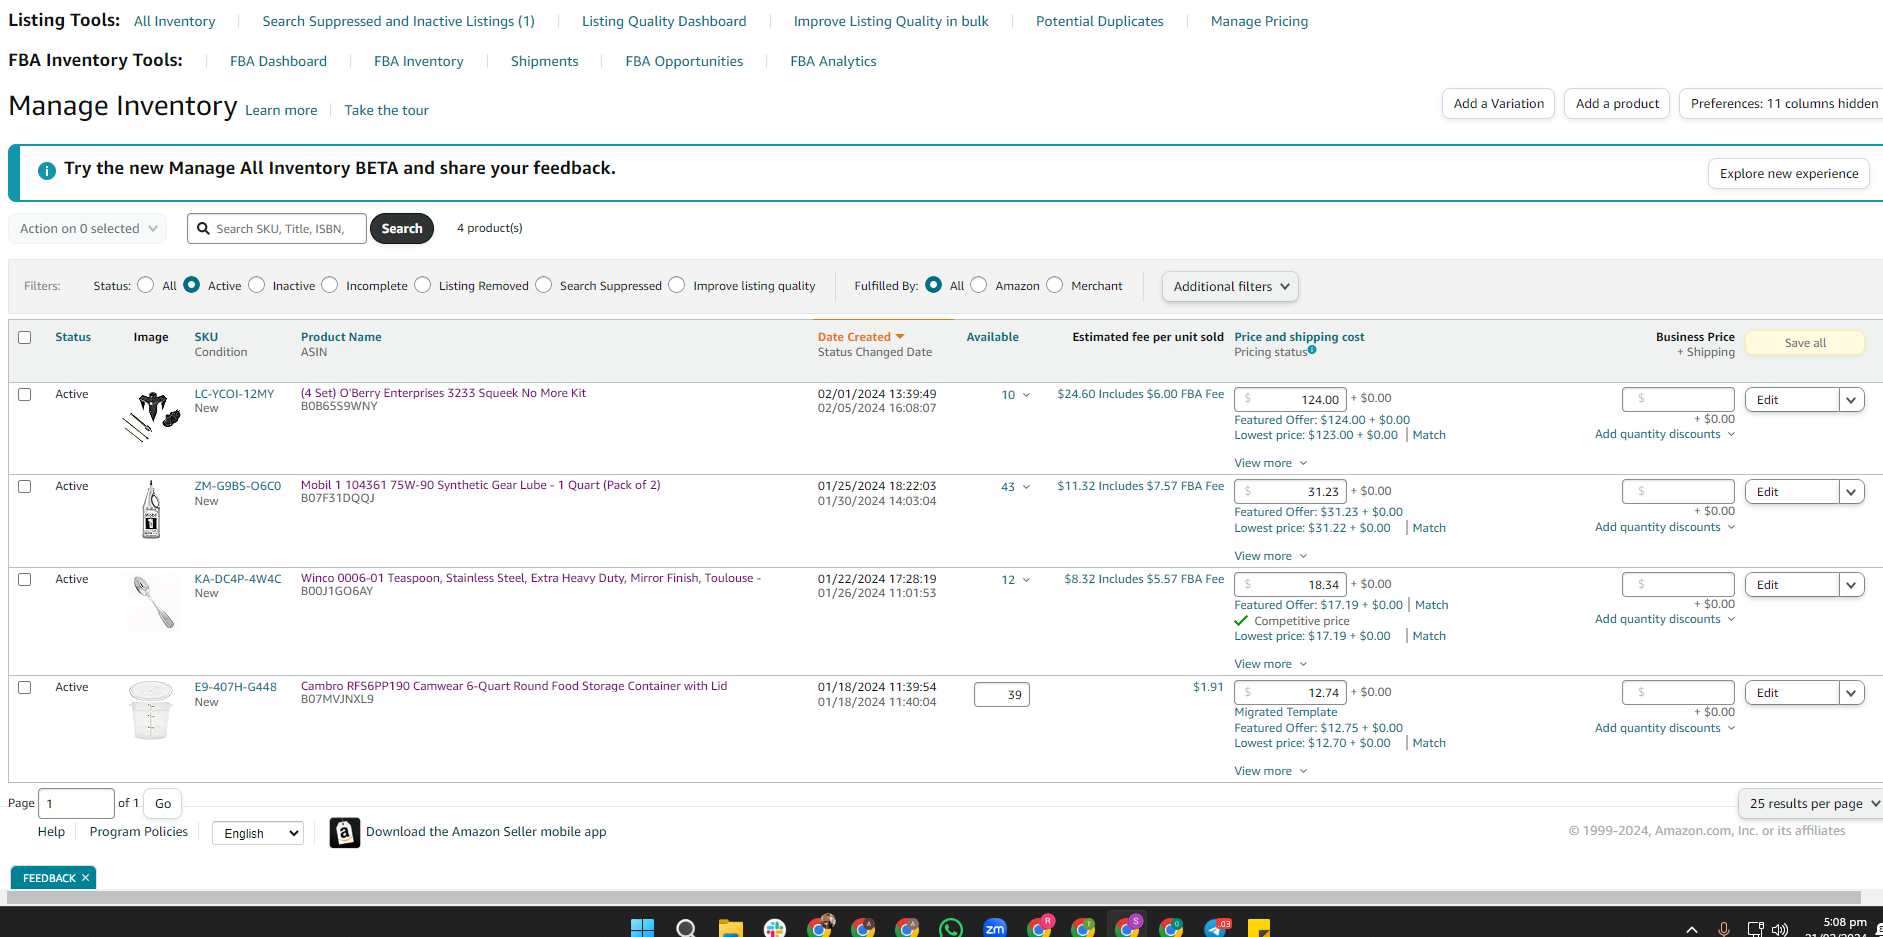
Task: Expand View more for the $124.00 listing
Action: [1270, 463]
